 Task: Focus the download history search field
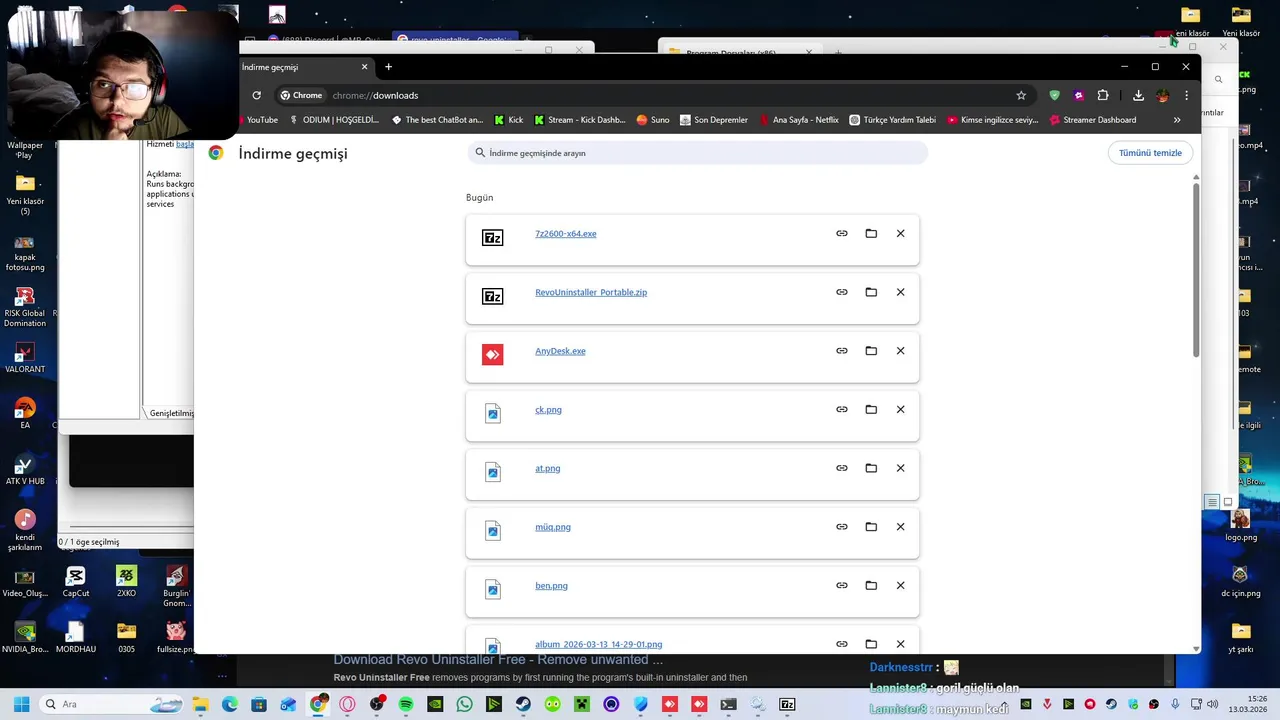[697, 153]
